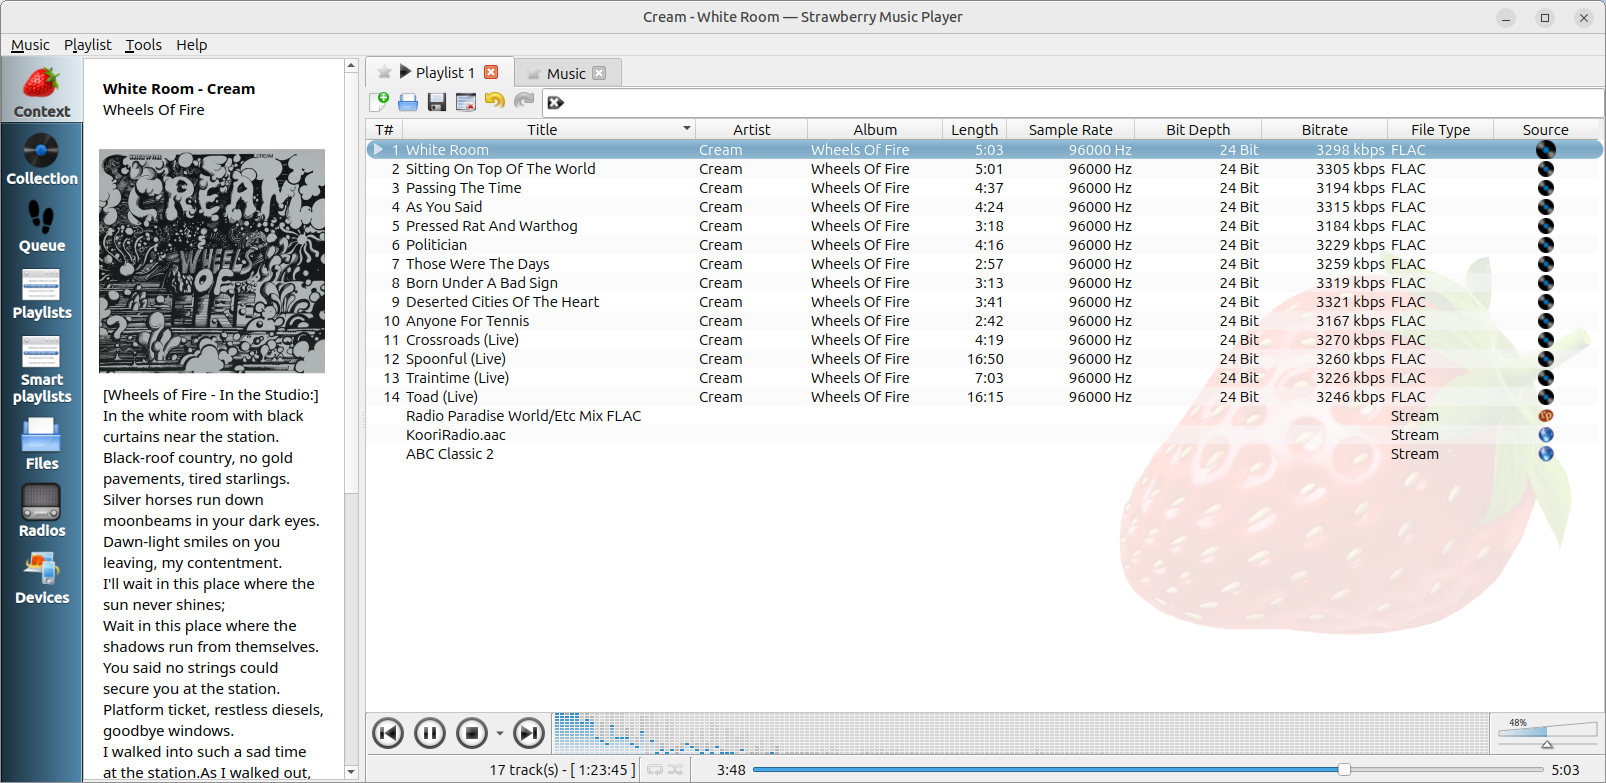Open the Tools menu

click(x=143, y=44)
